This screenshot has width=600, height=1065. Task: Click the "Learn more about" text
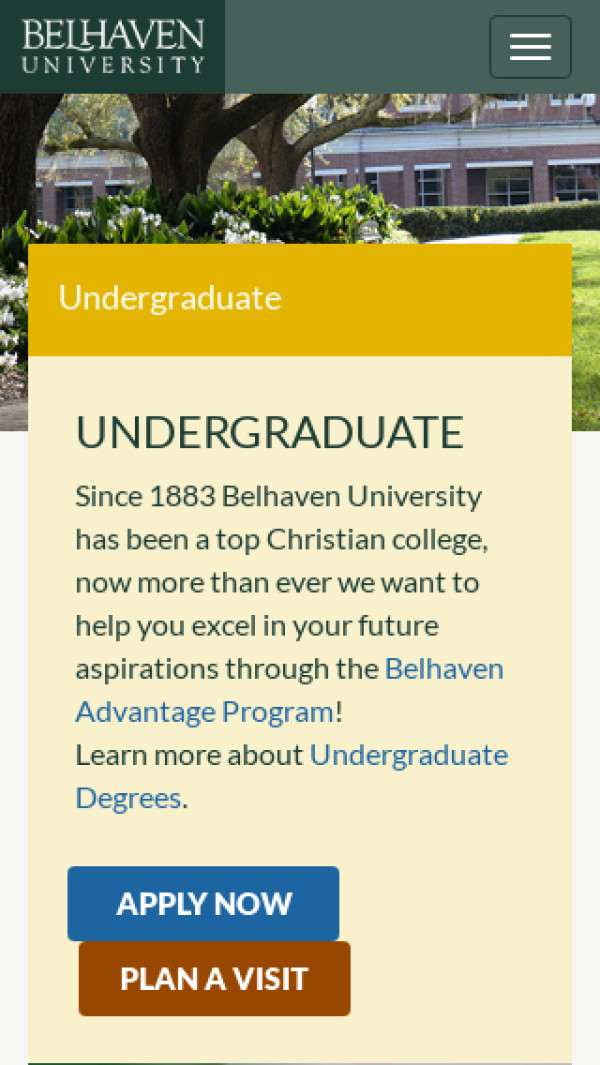coord(189,755)
